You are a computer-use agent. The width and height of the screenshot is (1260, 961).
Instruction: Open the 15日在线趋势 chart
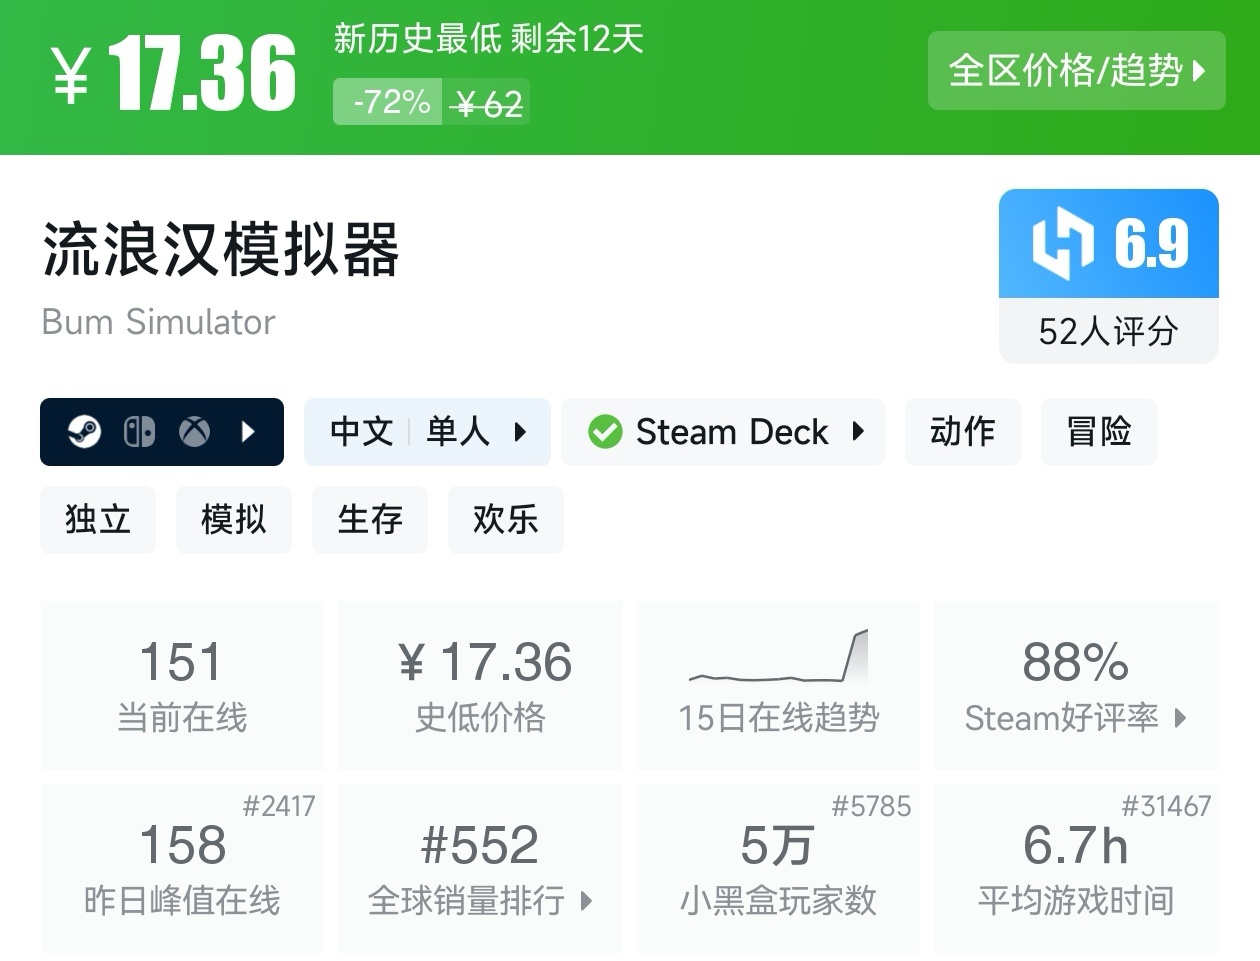778,685
